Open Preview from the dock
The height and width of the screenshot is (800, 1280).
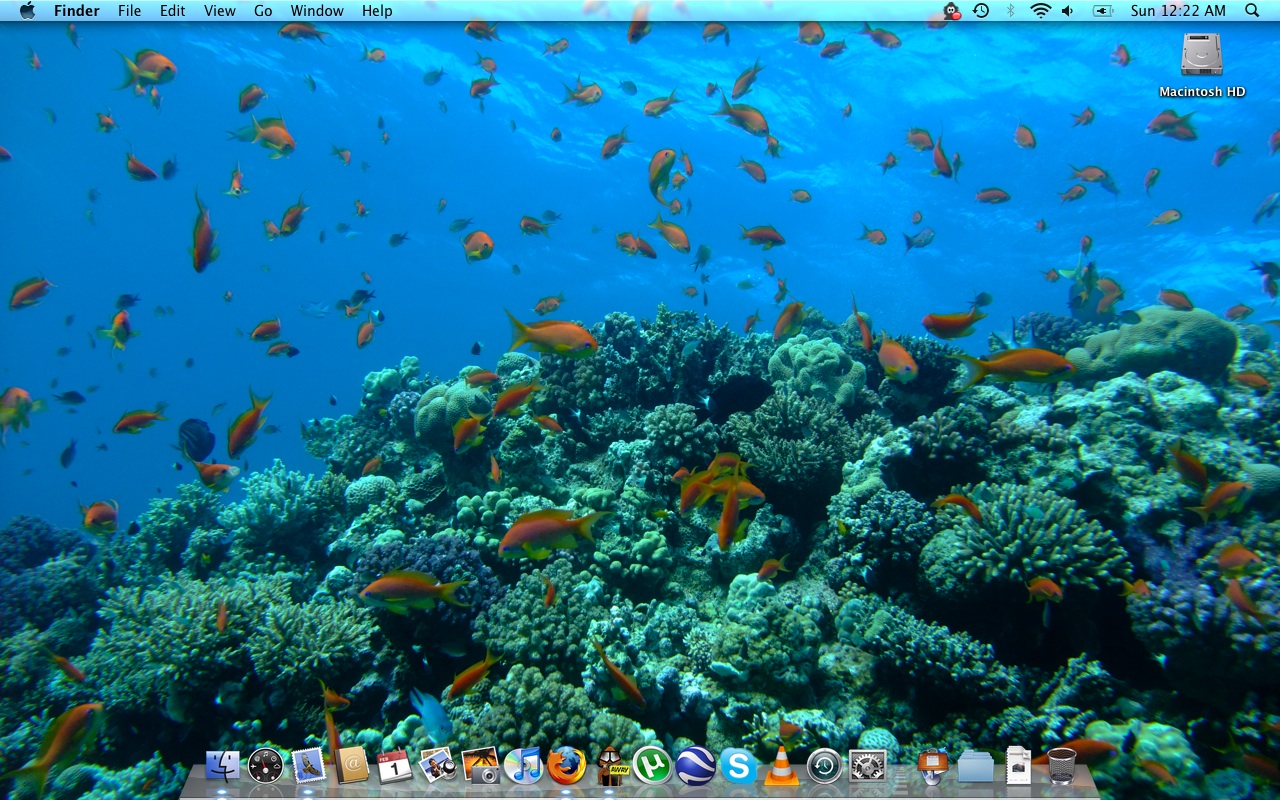pyautogui.click(x=438, y=766)
